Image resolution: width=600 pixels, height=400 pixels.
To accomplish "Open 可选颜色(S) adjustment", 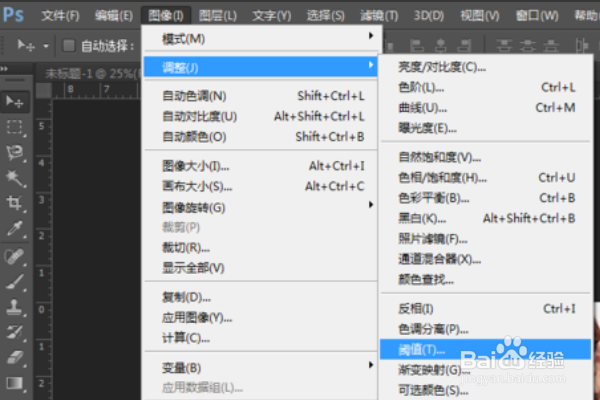I will (486, 390).
